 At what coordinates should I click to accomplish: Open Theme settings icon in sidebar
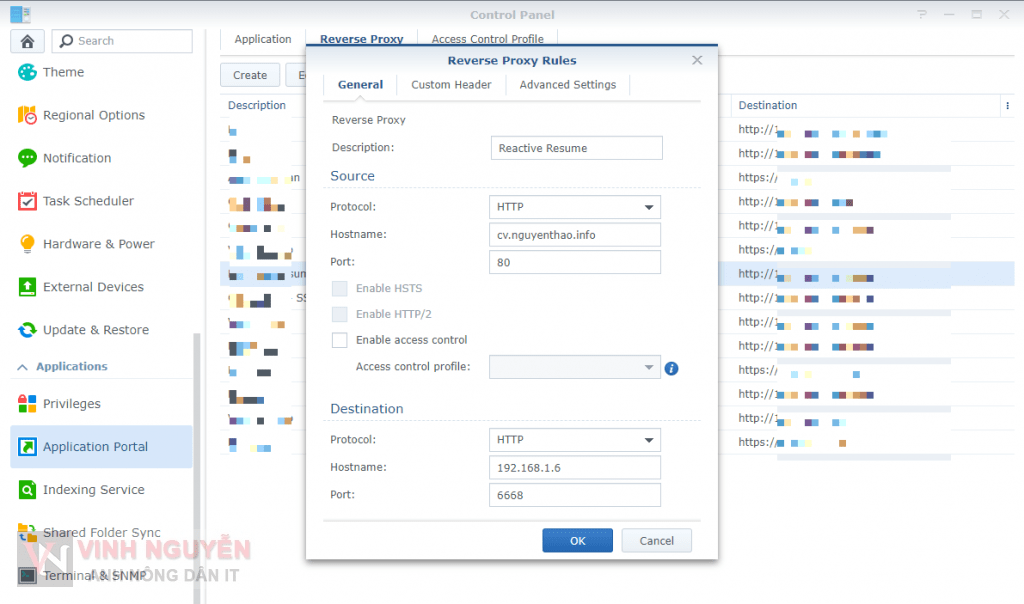point(27,72)
